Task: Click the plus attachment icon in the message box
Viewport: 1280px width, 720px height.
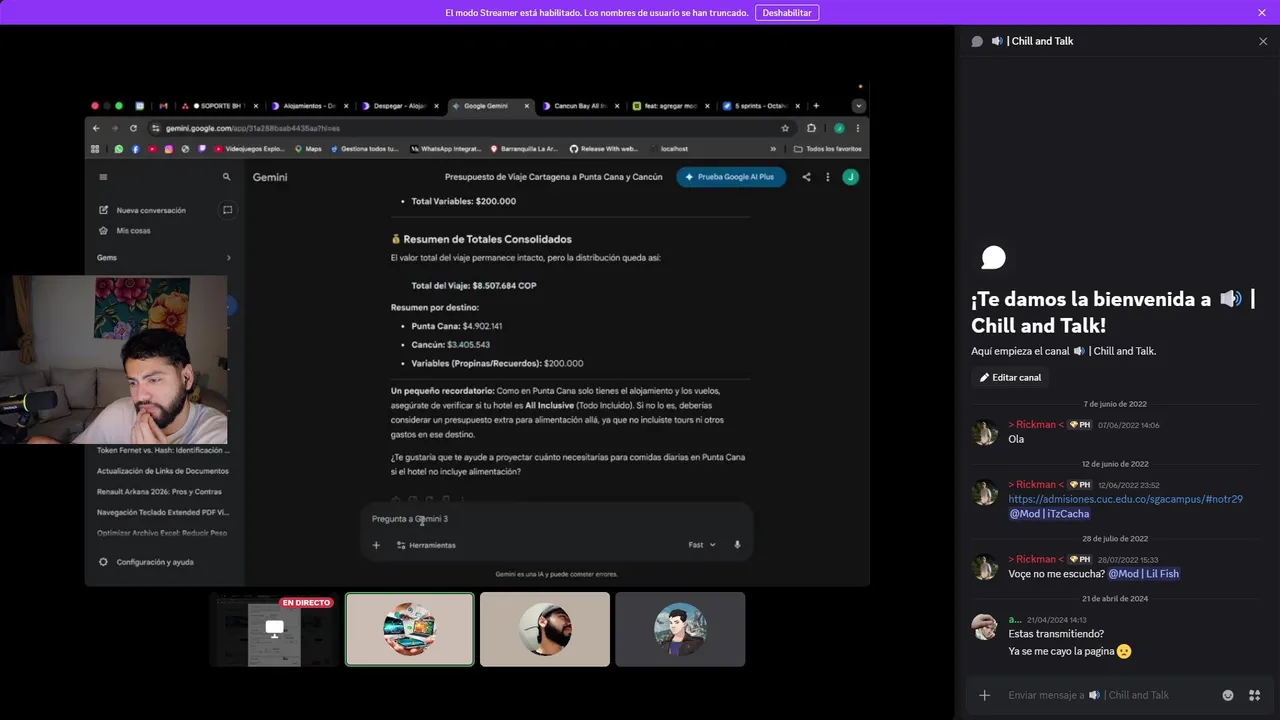Action: pyautogui.click(x=985, y=695)
